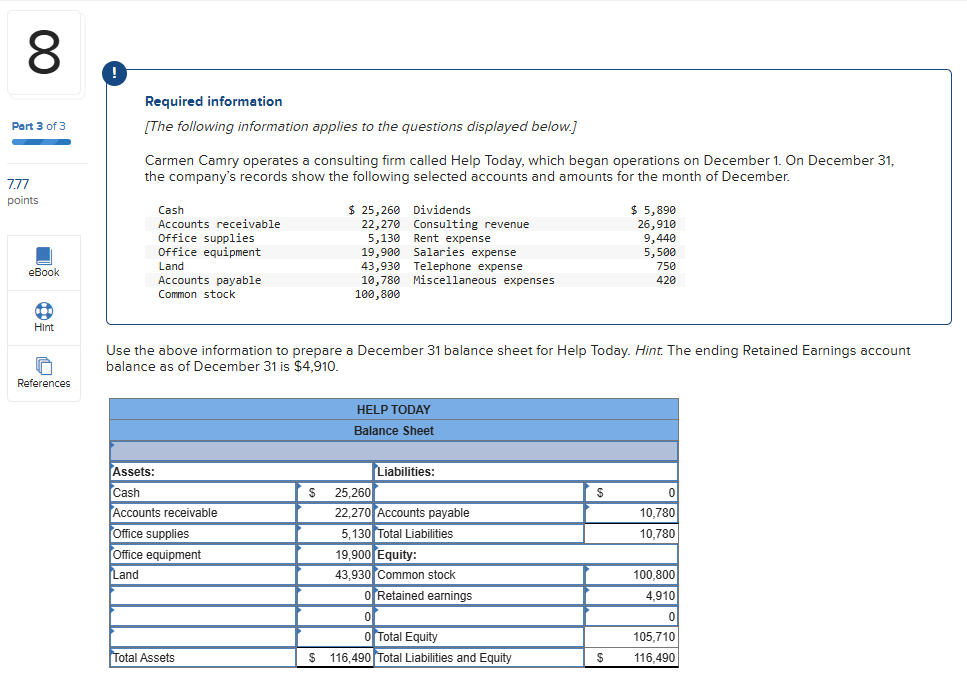Open blank asset account cell directly below Land

coord(204,596)
